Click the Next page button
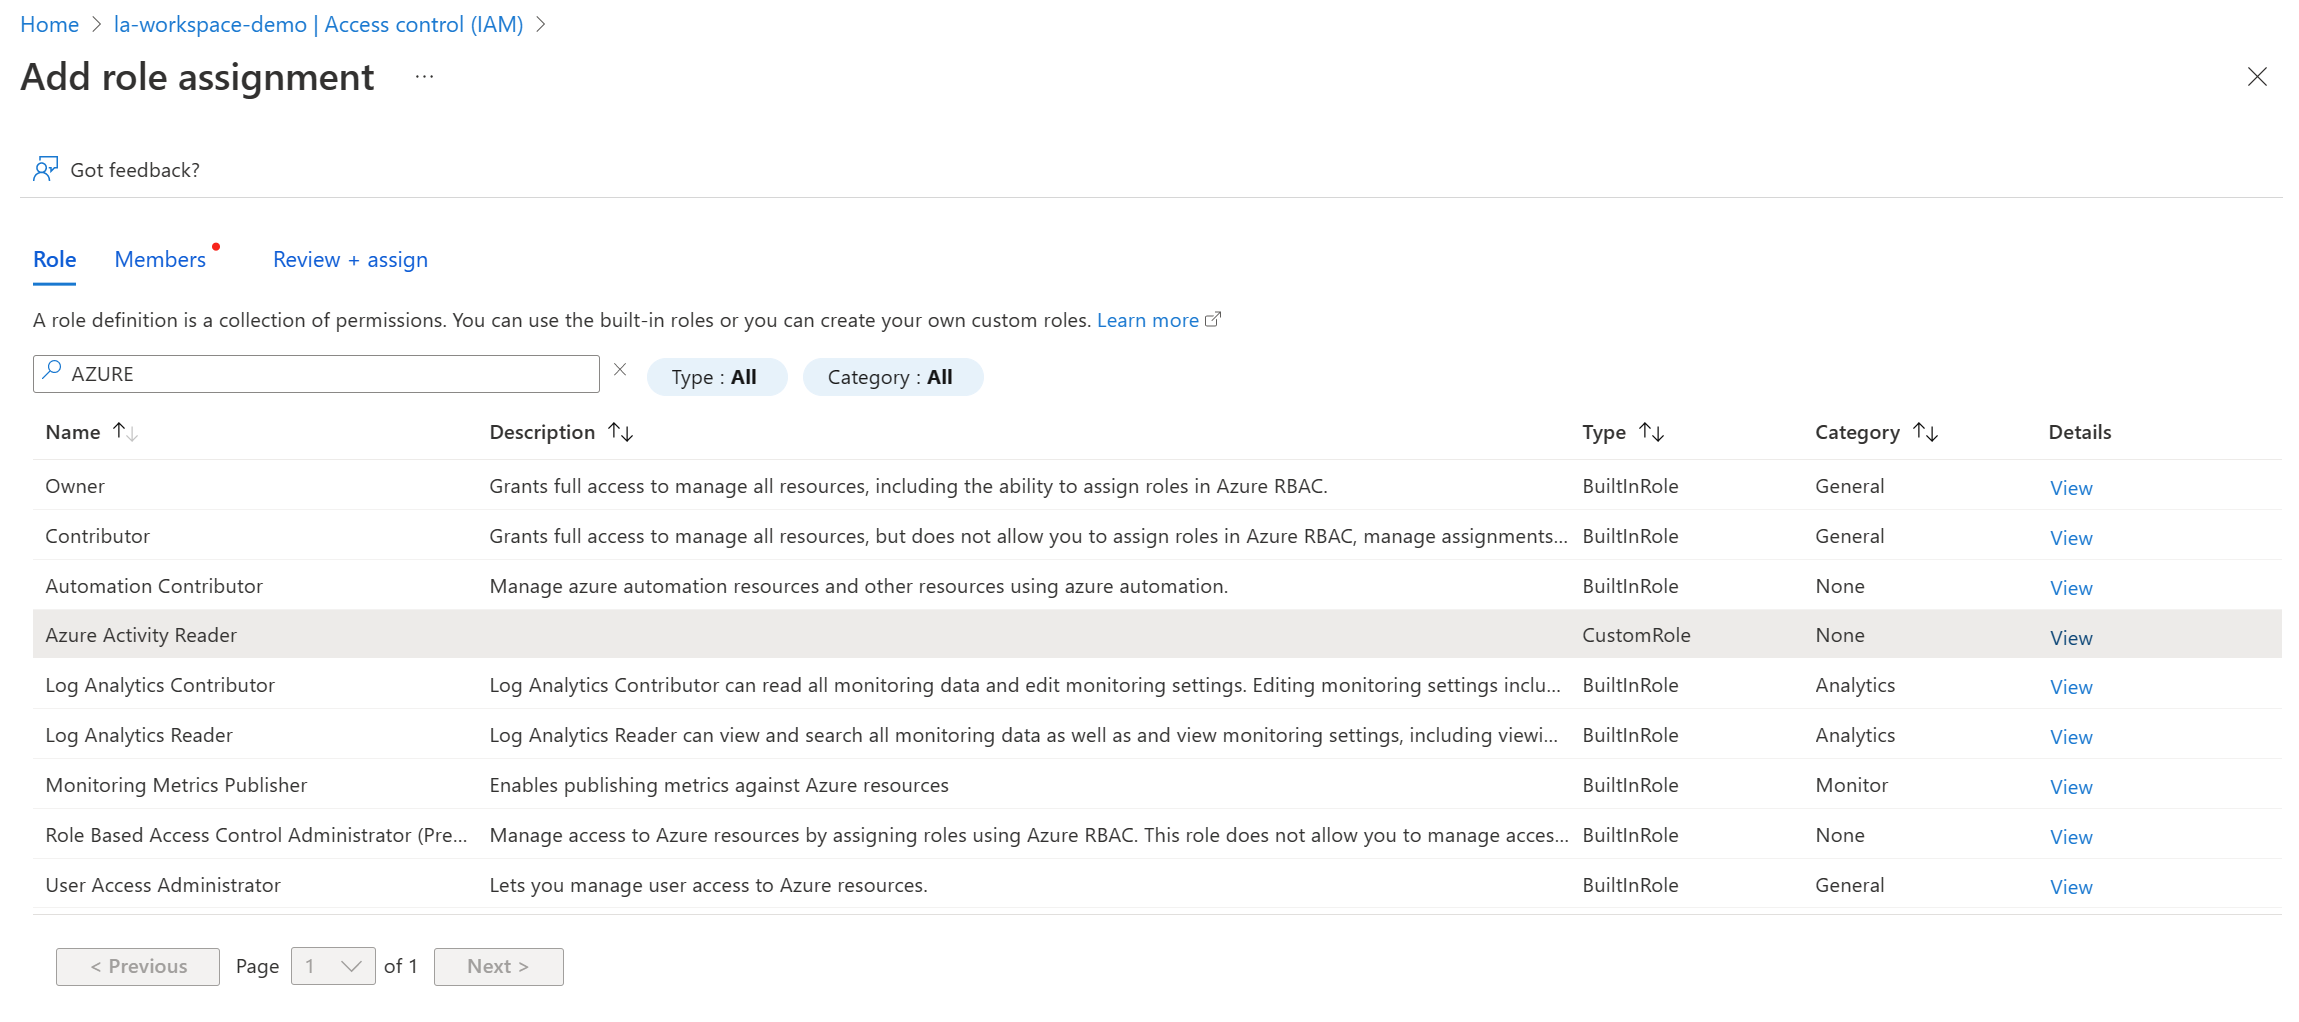The width and height of the screenshot is (2299, 1022). coord(498,966)
